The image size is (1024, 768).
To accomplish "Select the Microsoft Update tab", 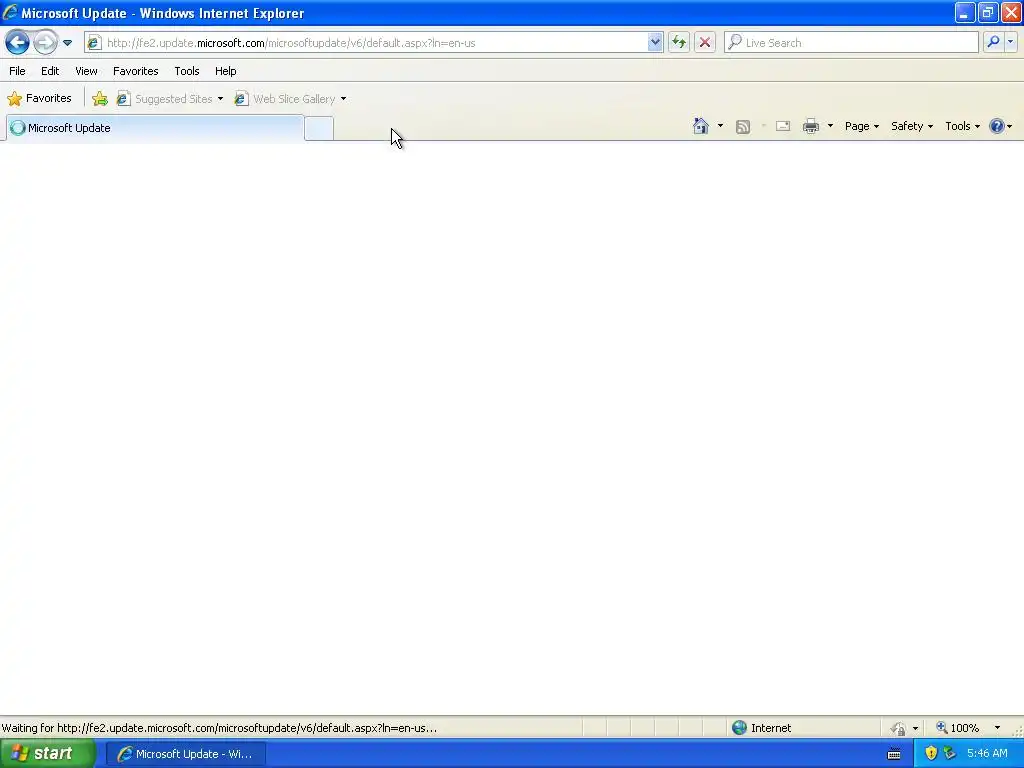I will tap(155, 128).
